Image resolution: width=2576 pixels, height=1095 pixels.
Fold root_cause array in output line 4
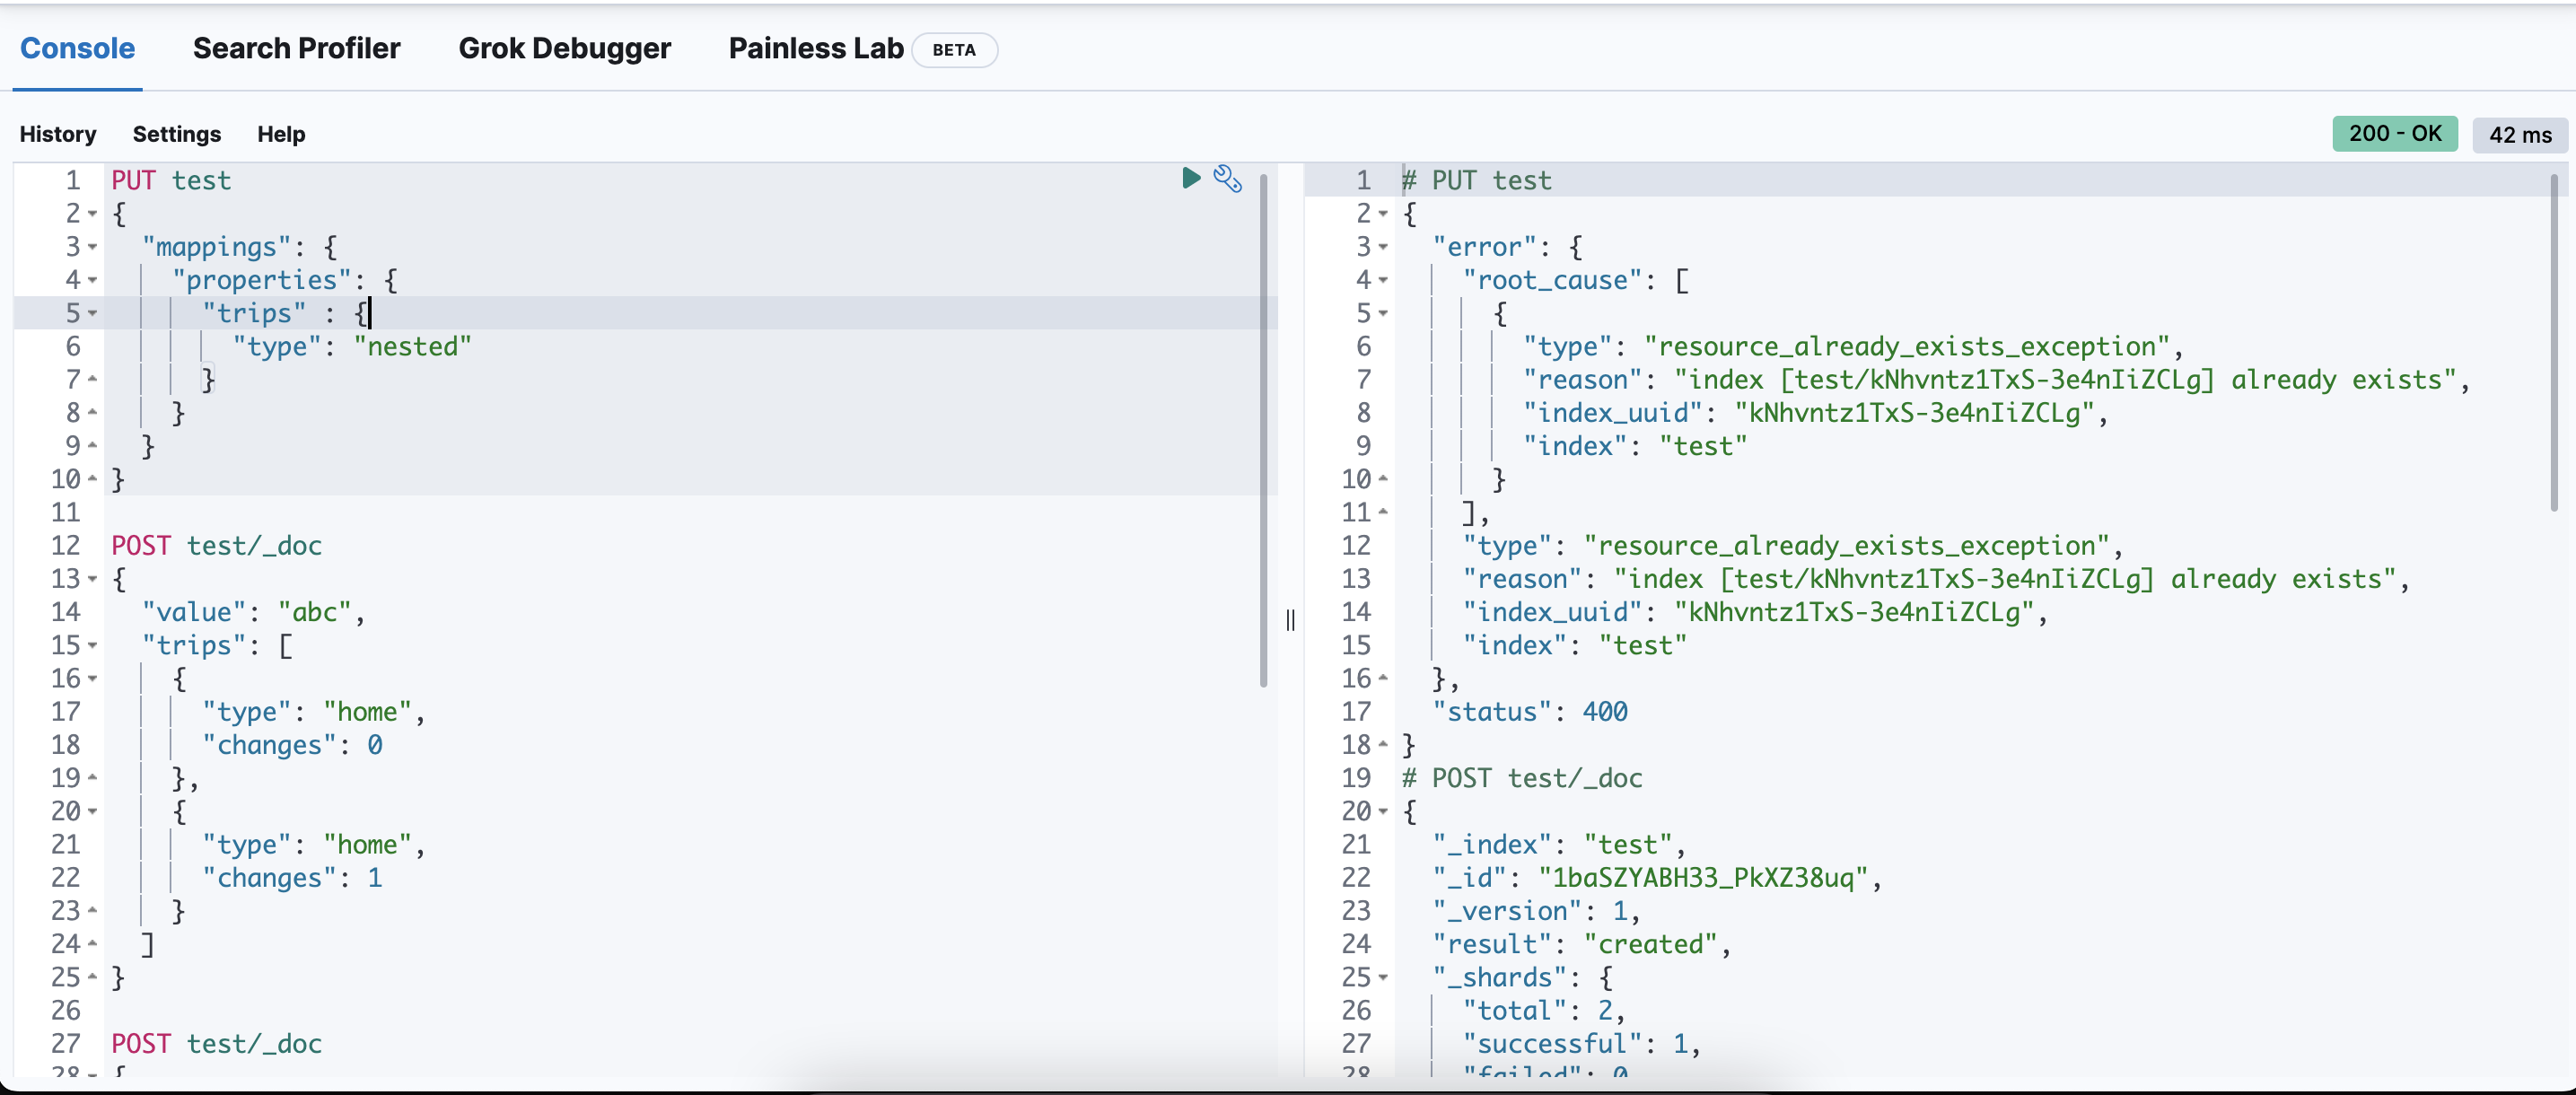coord(1383,280)
